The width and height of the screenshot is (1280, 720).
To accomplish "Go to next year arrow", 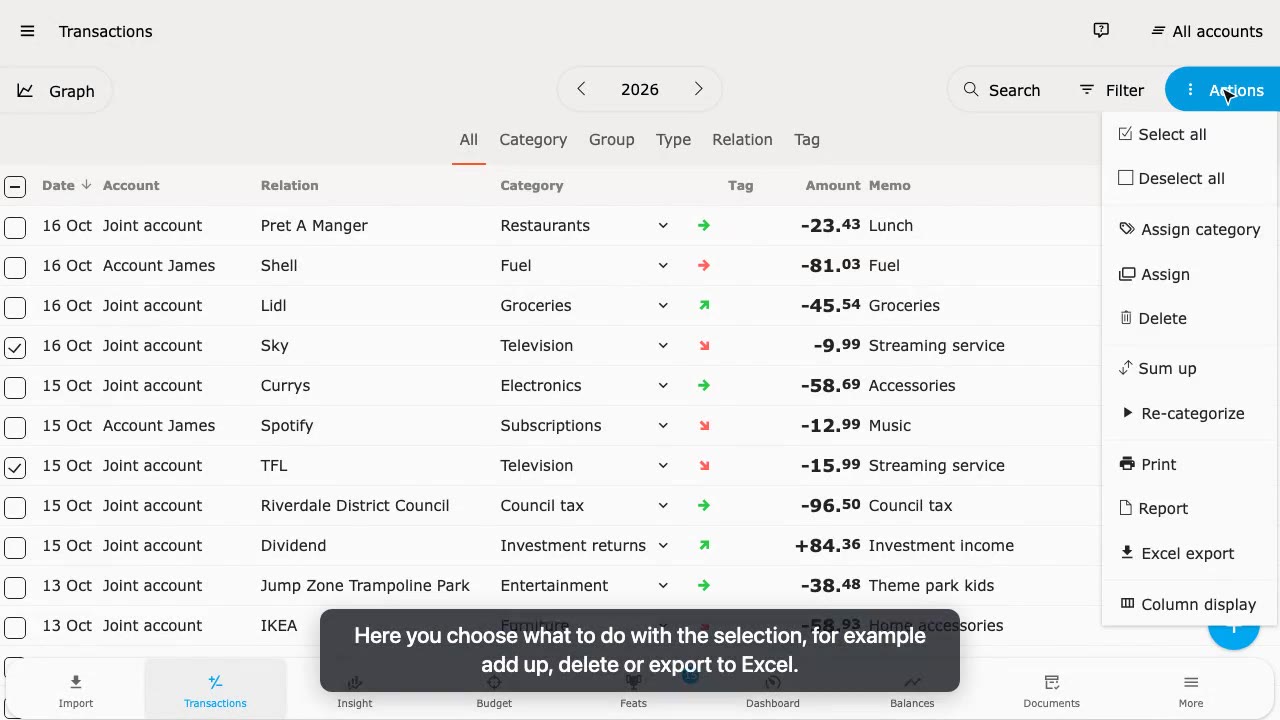I will point(698,89).
